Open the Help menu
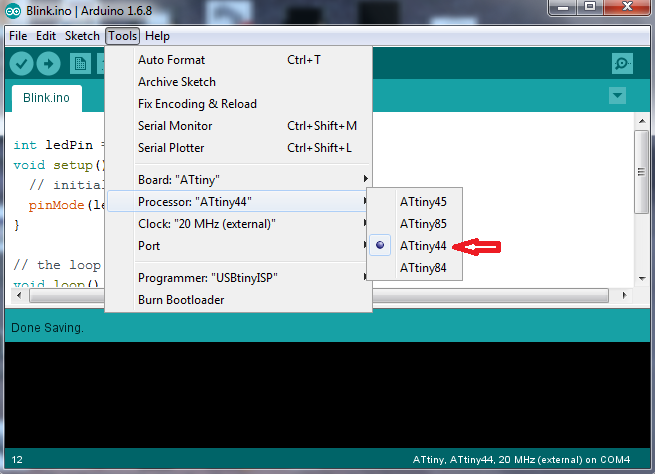 (x=157, y=36)
